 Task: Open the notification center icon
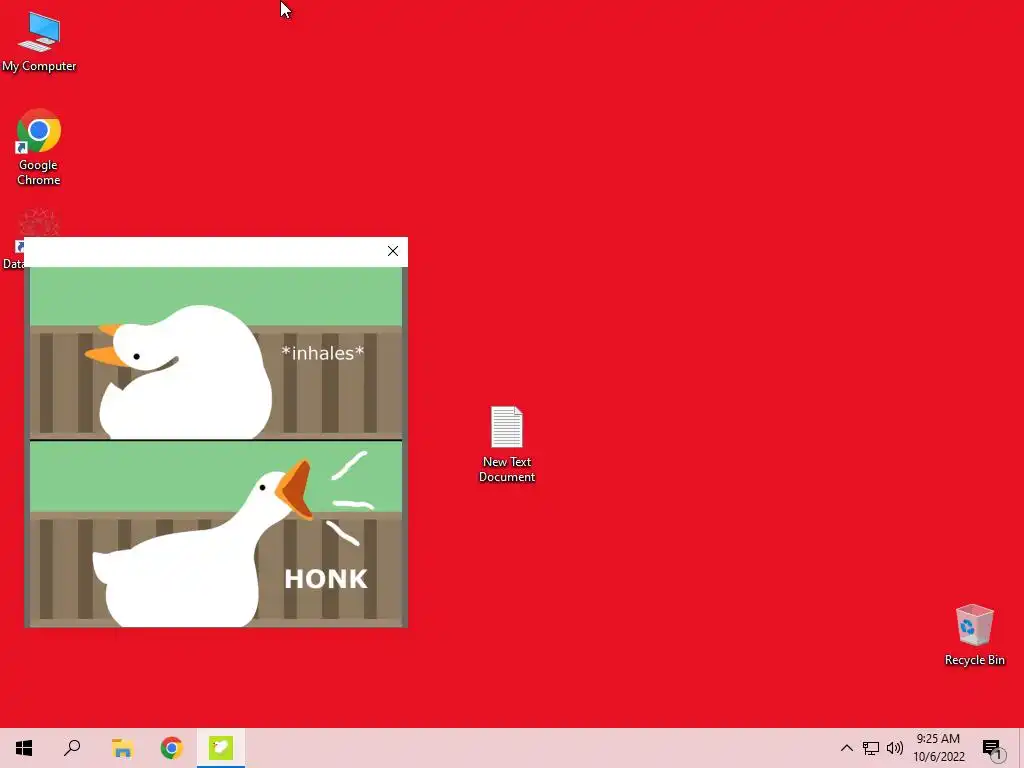point(993,749)
